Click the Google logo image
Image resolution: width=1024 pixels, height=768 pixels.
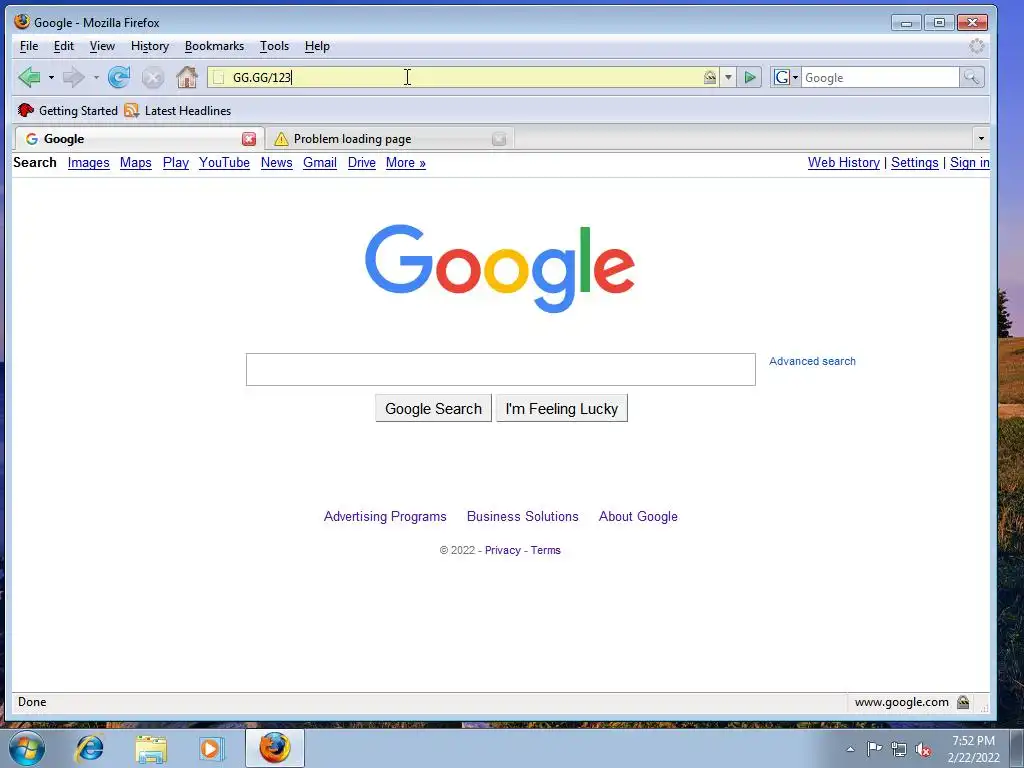tap(500, 268)
